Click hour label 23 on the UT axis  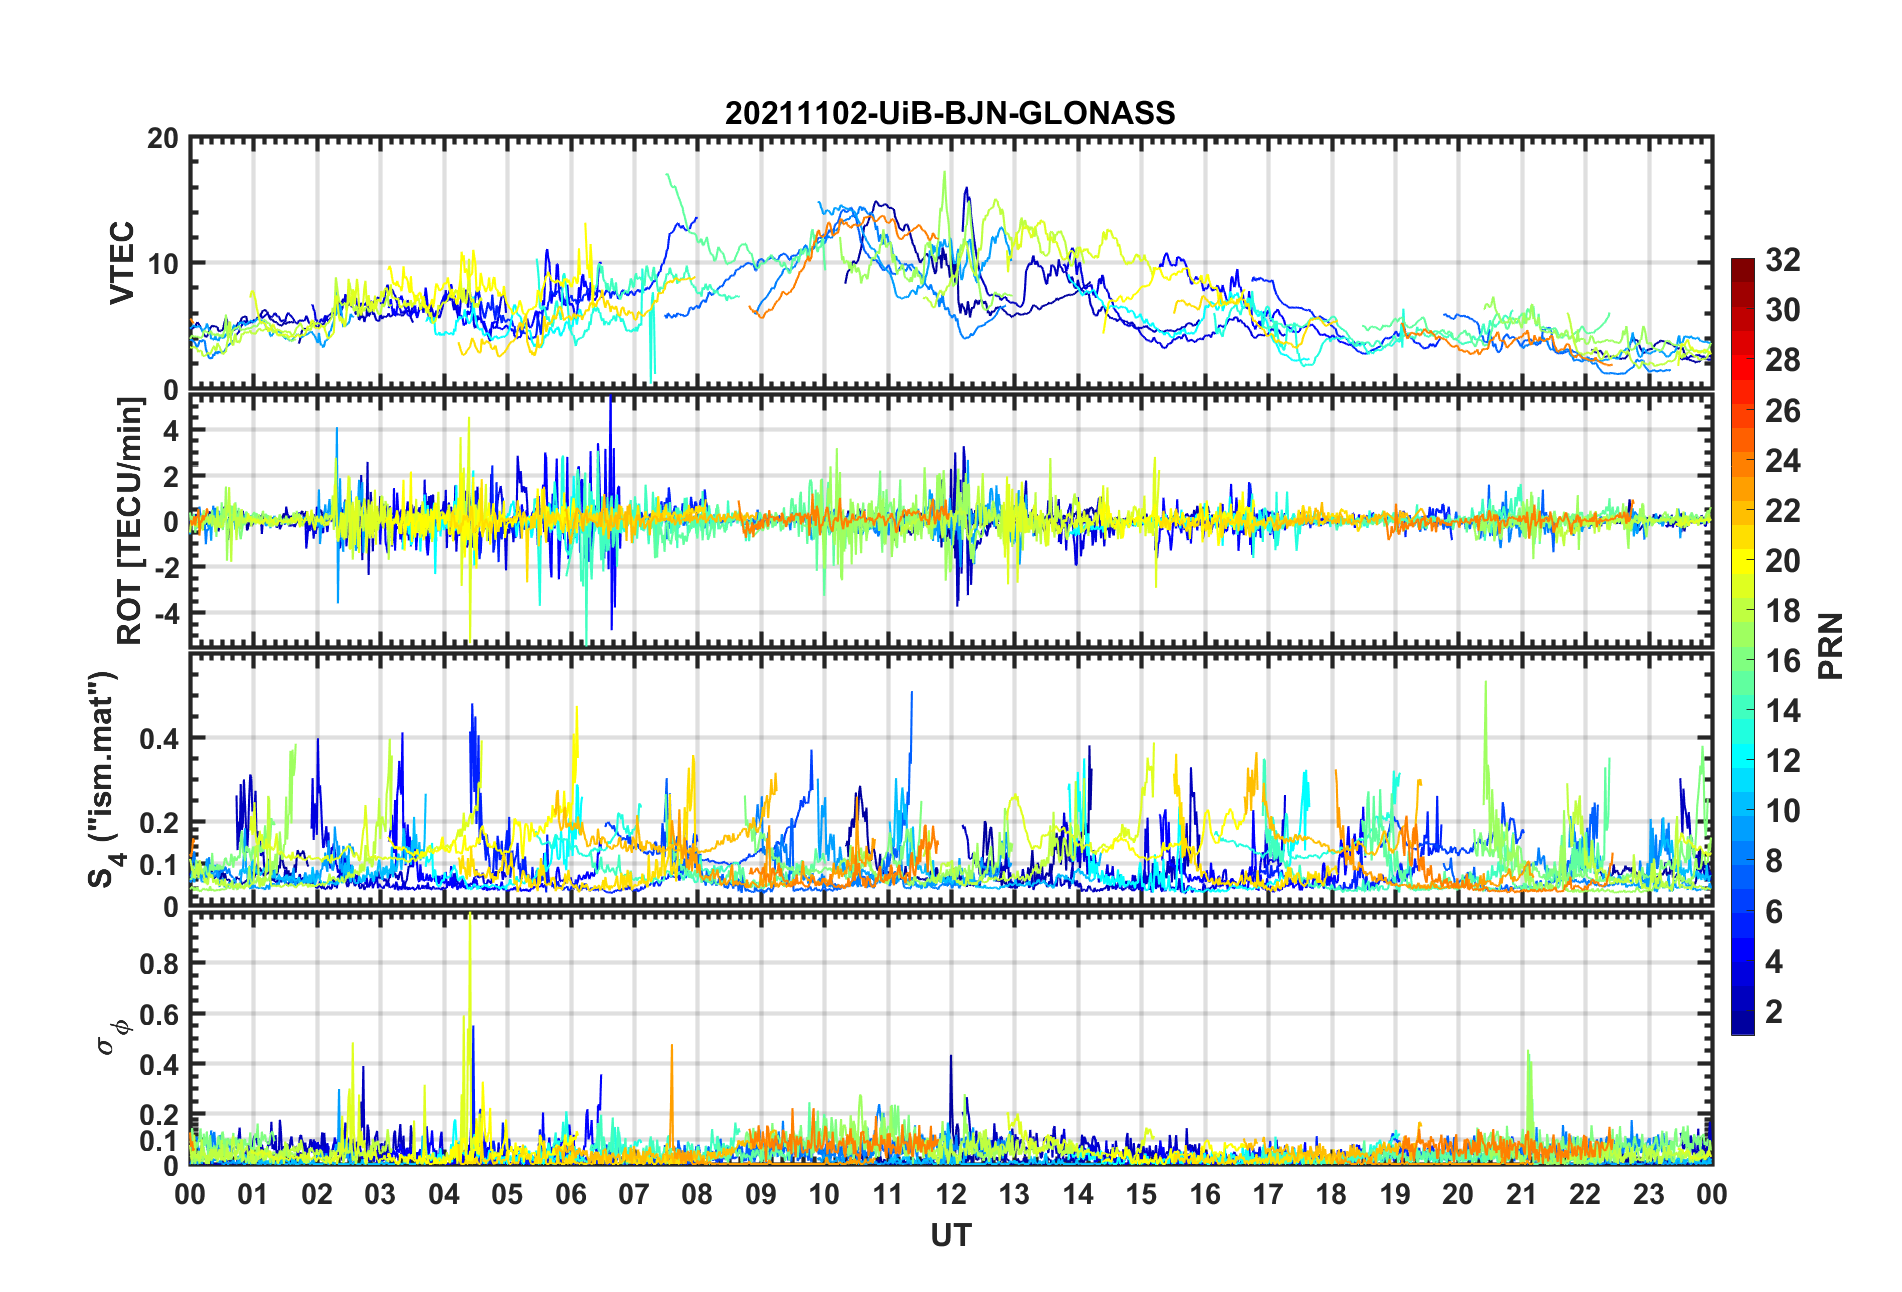click(1648, 1195)
